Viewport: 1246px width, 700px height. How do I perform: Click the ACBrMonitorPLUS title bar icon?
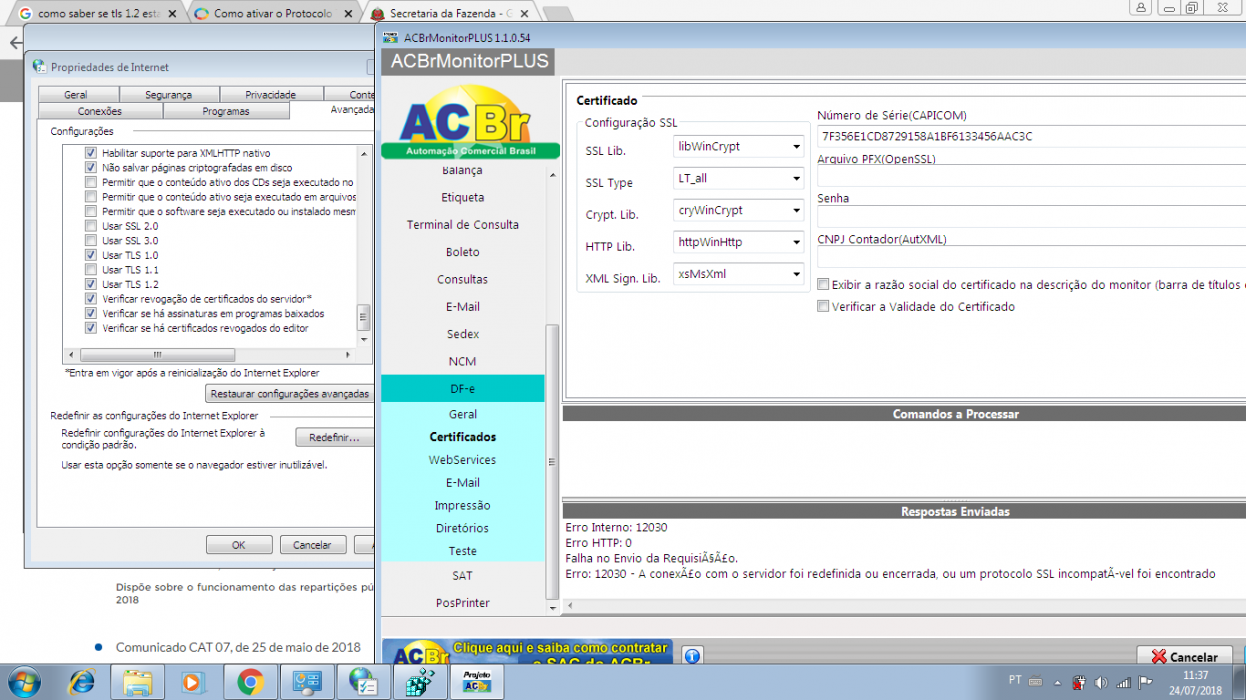pyautogui.click(x=391, y=37)
